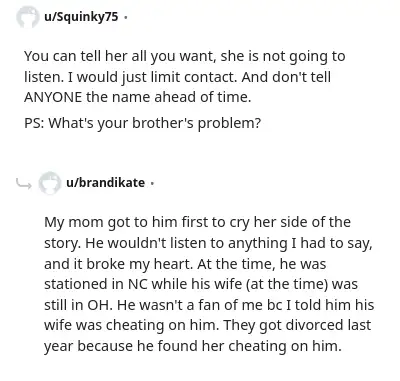The image size is (400, 381).
Task: Click the 'stationed in NC' line
Action: [x=201, y=284]
